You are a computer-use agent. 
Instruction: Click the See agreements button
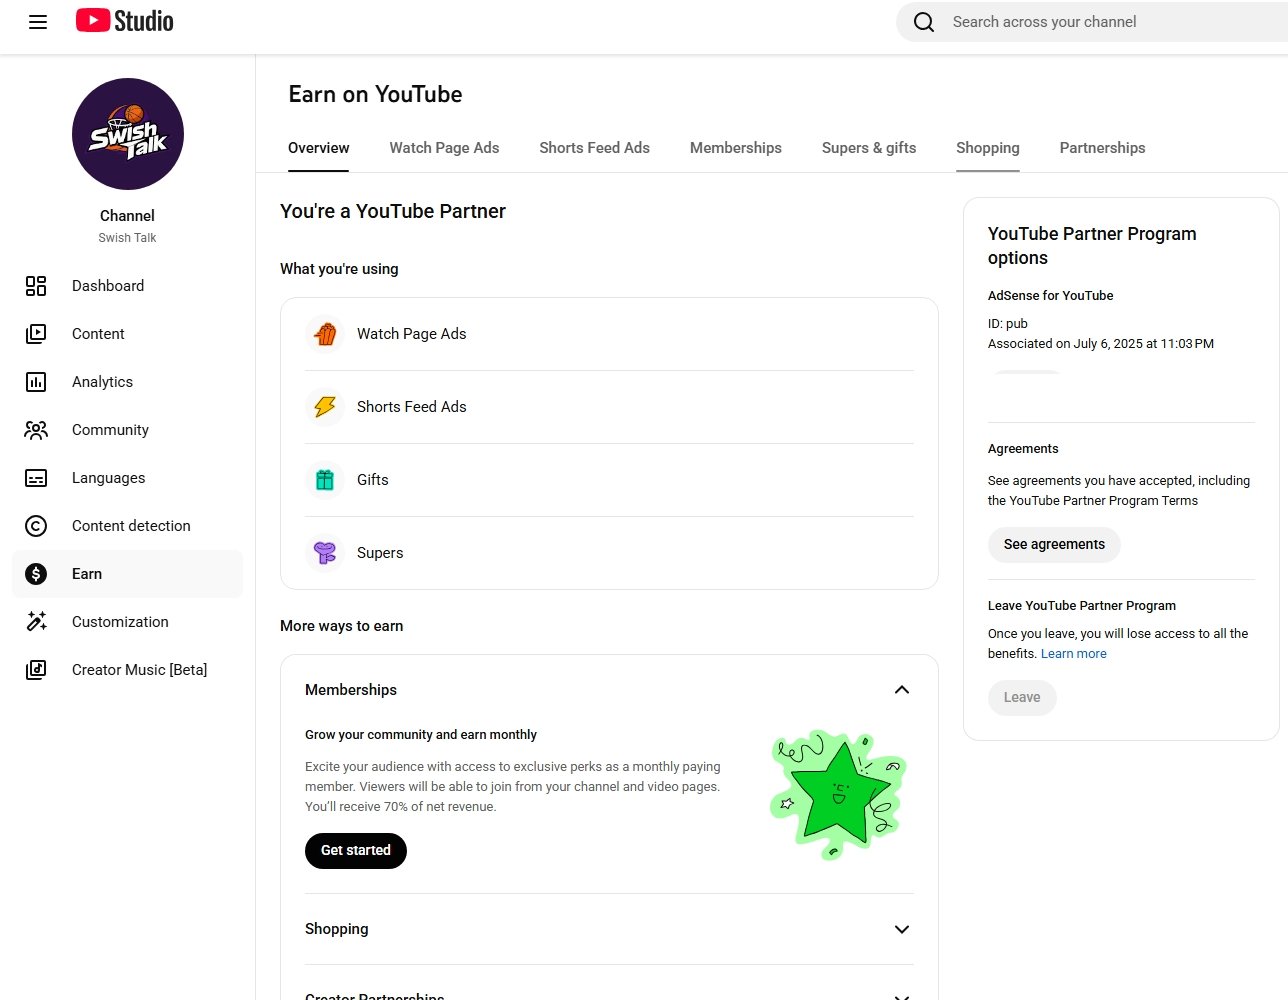pyautogui.click(x=1054, y=545)
